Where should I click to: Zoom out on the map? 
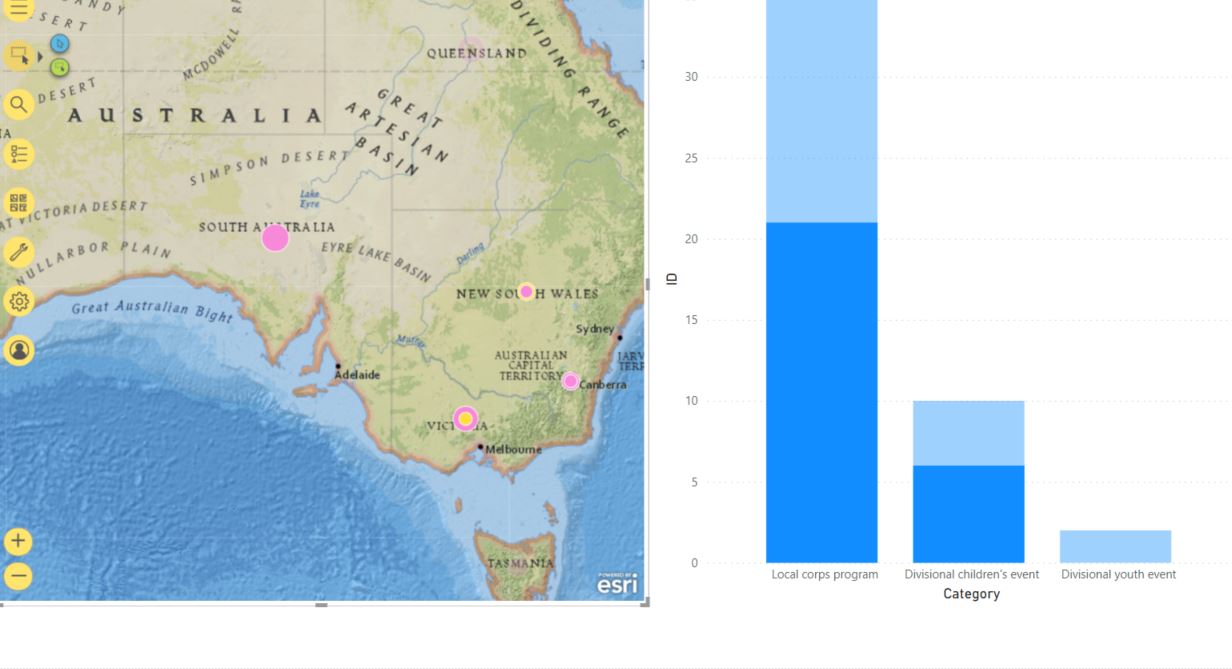tap(18, 576)
